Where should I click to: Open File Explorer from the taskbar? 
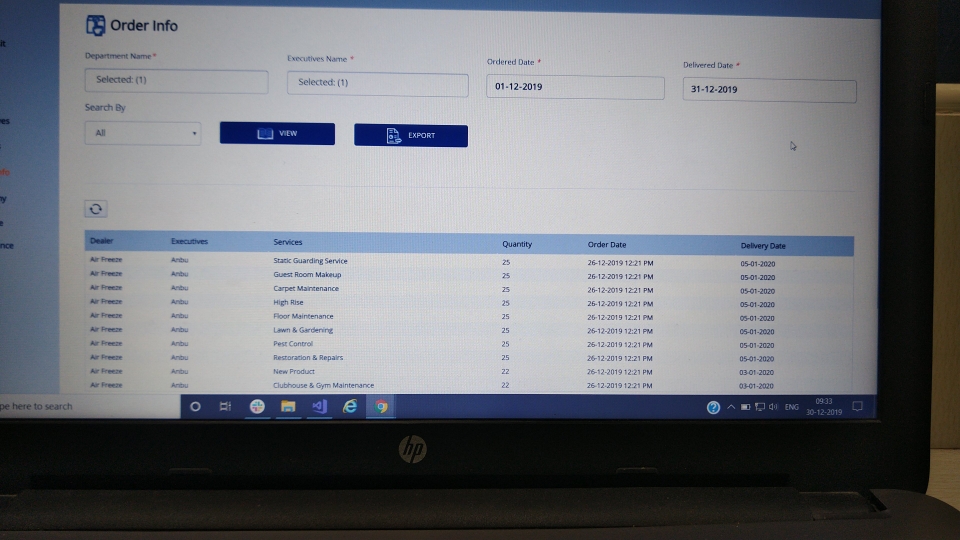click(288, 406)
